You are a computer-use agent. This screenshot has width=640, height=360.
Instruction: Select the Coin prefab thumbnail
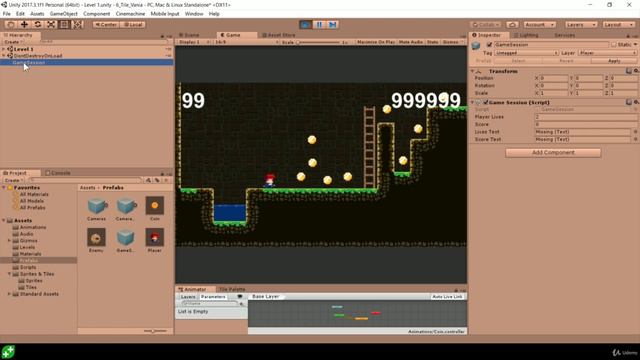pyautogui.click(x=155, y=206)
